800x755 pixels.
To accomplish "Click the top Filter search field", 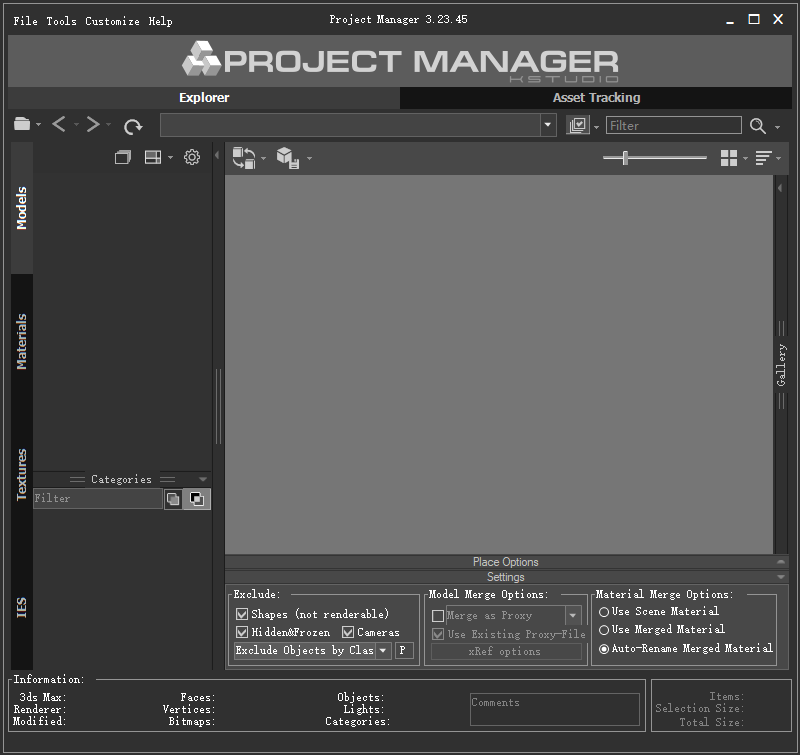I will coord(673,125).
